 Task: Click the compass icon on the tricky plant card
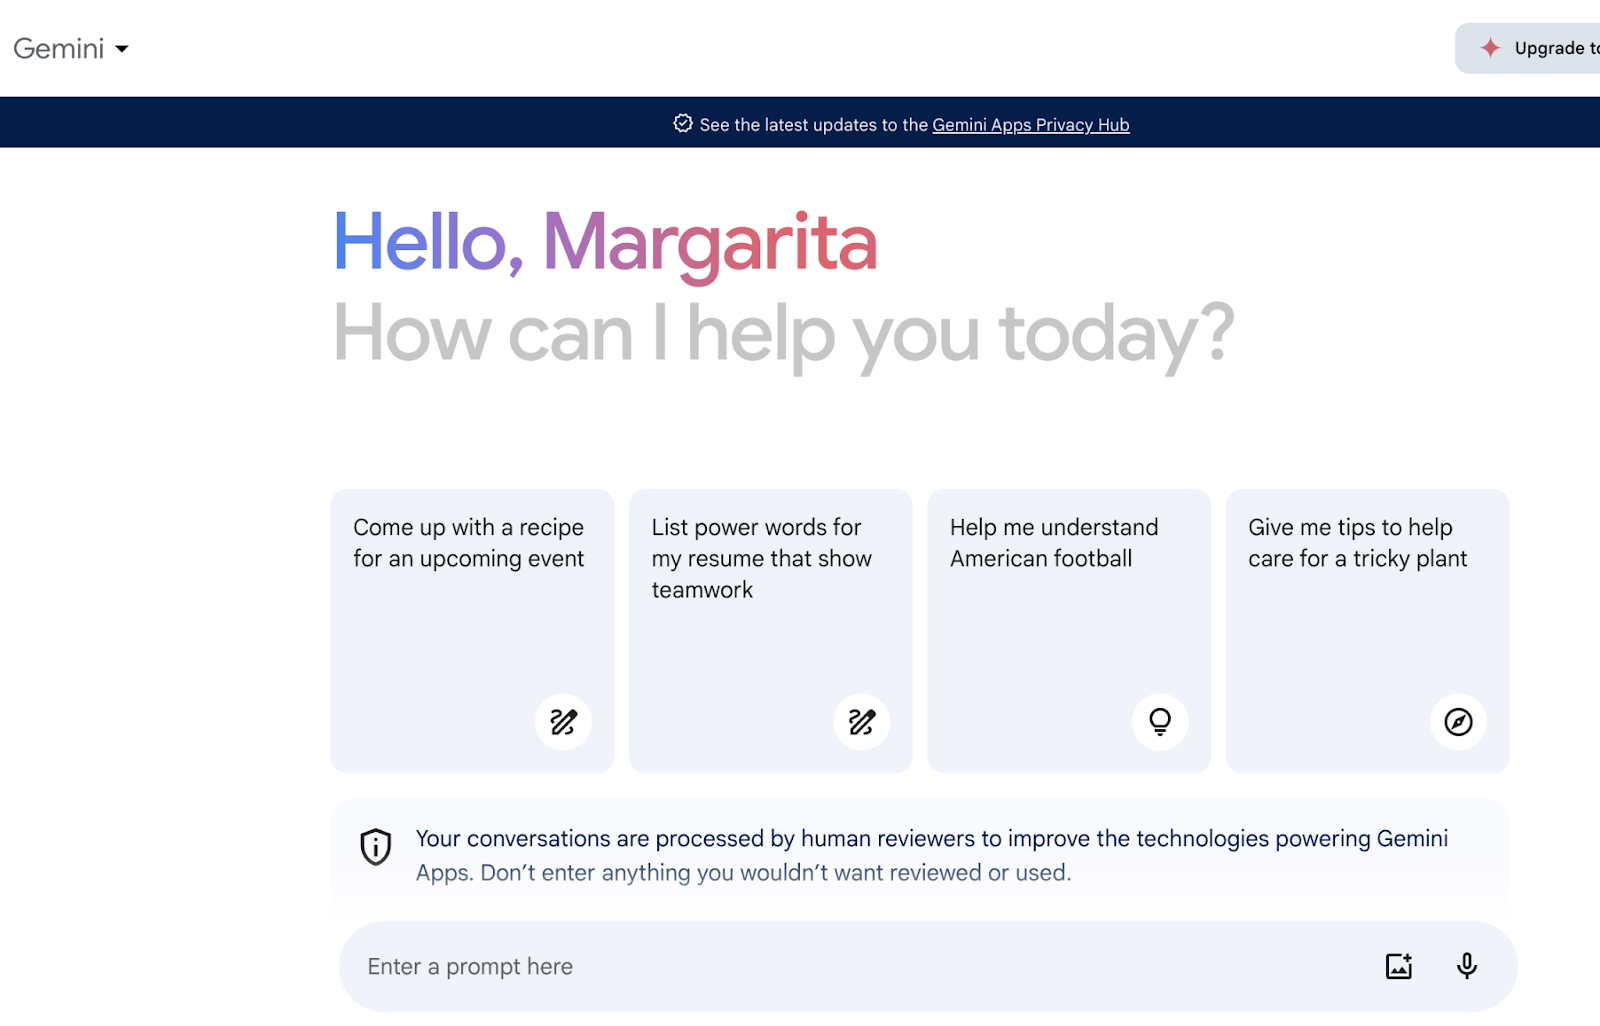(1458, 722)
